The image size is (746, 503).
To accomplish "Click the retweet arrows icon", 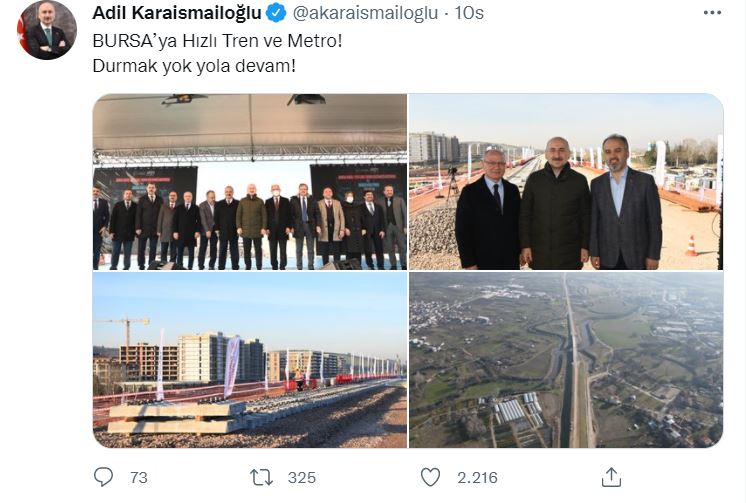I will 261,477.
